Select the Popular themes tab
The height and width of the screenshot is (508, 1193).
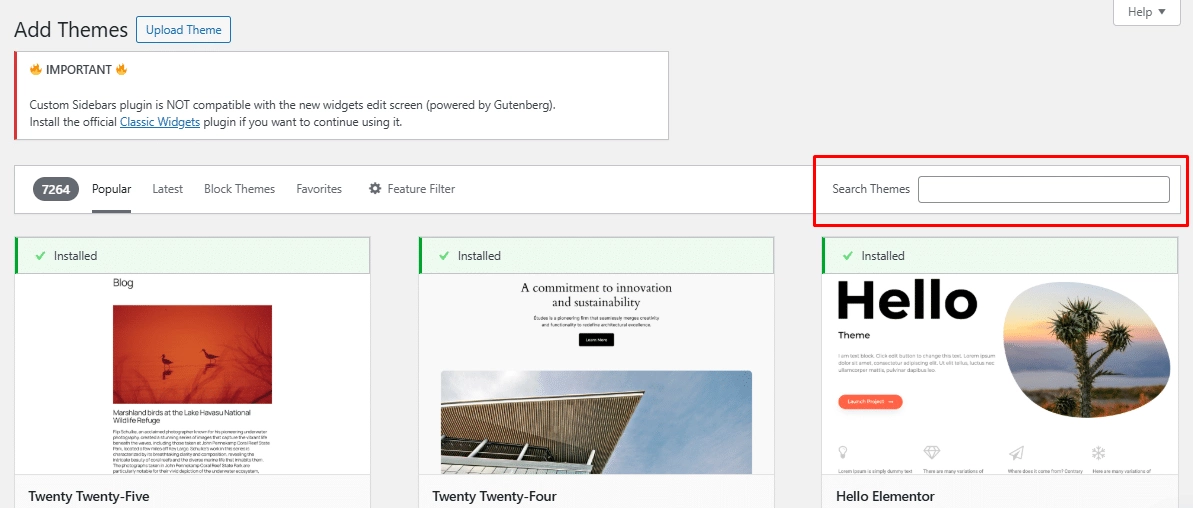(111, 189)
